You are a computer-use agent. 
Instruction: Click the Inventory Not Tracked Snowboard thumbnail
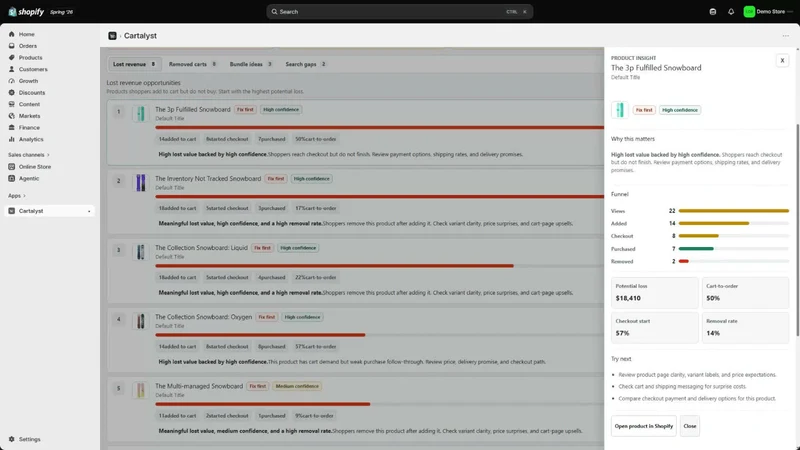pyautogui.click(x=140, y=183)
